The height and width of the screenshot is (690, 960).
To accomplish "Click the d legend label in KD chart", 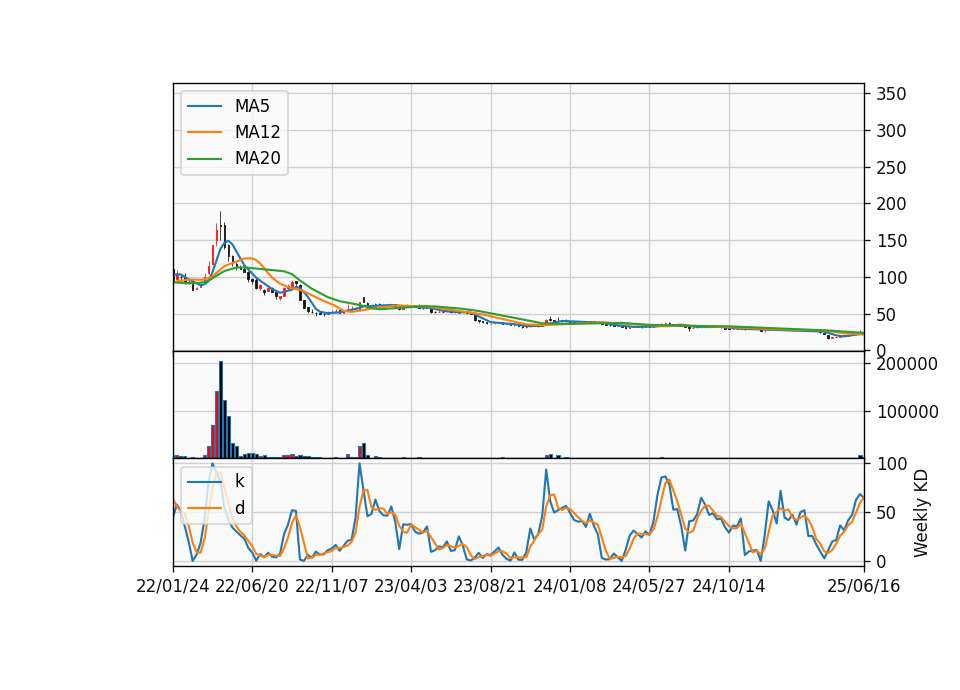I will pyautogui.click(x=240, y=508).
